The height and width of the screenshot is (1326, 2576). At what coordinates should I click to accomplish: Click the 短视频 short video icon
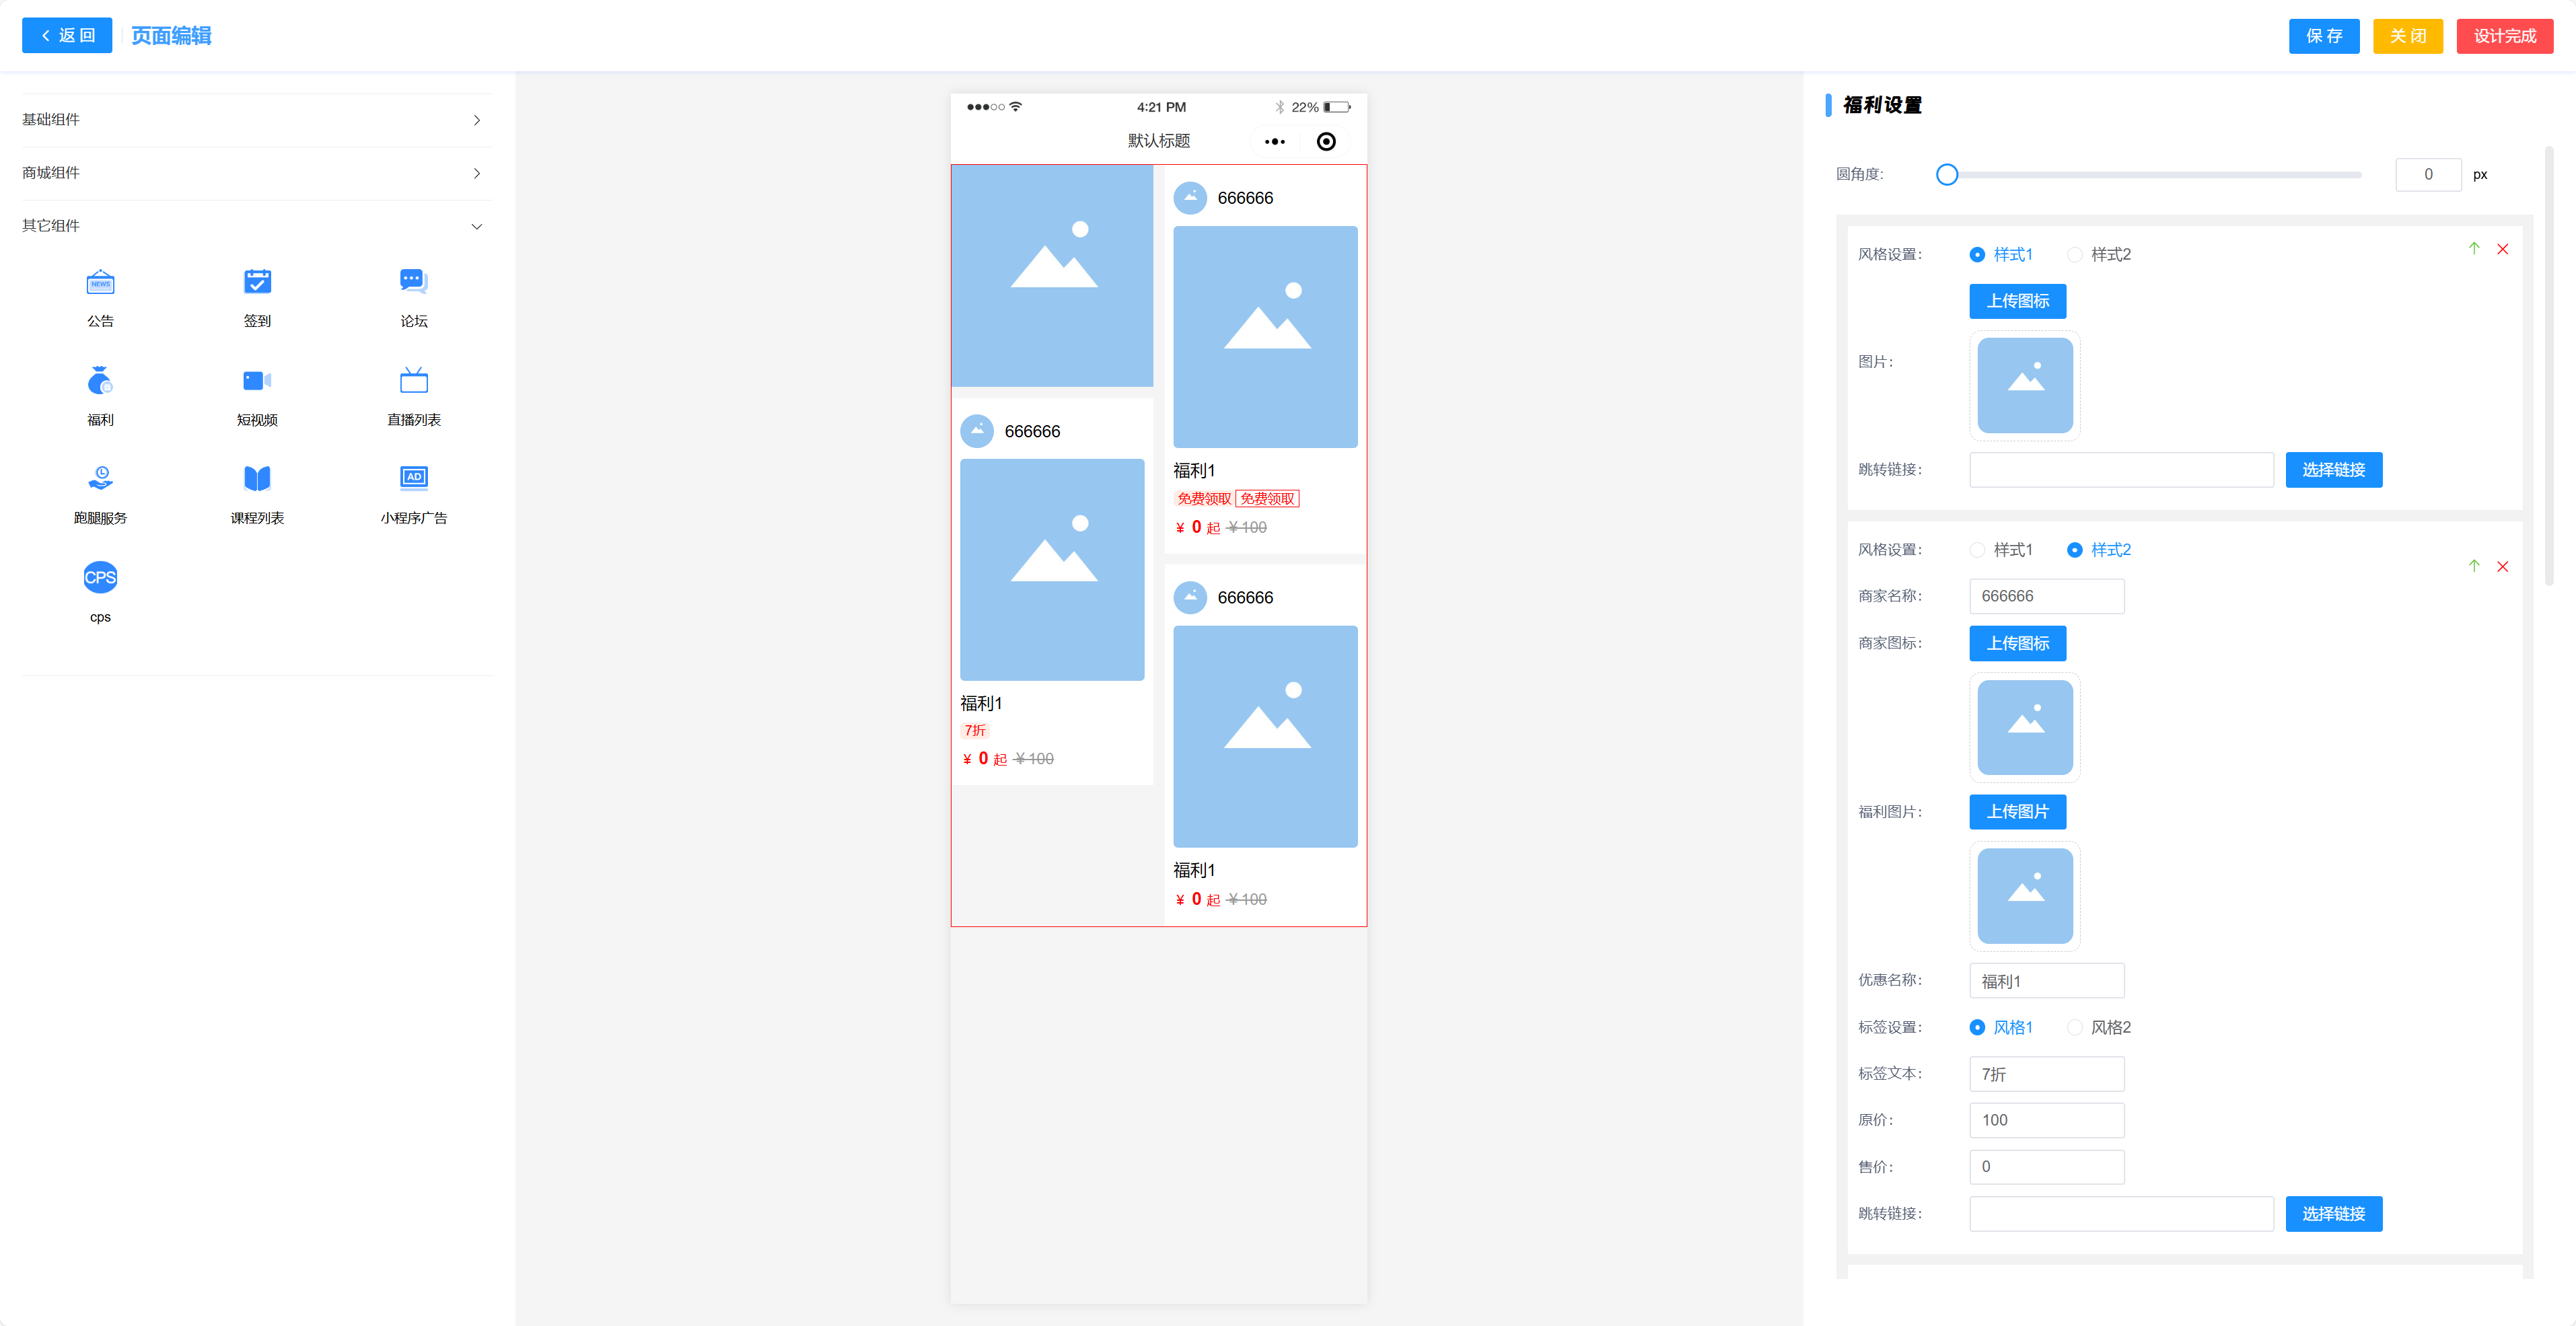click(x=257, y=381)
